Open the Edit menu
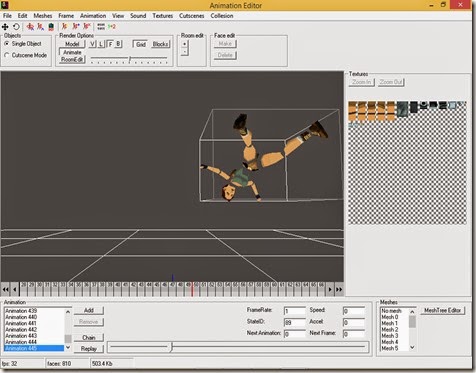 click(x=22, y=16)
